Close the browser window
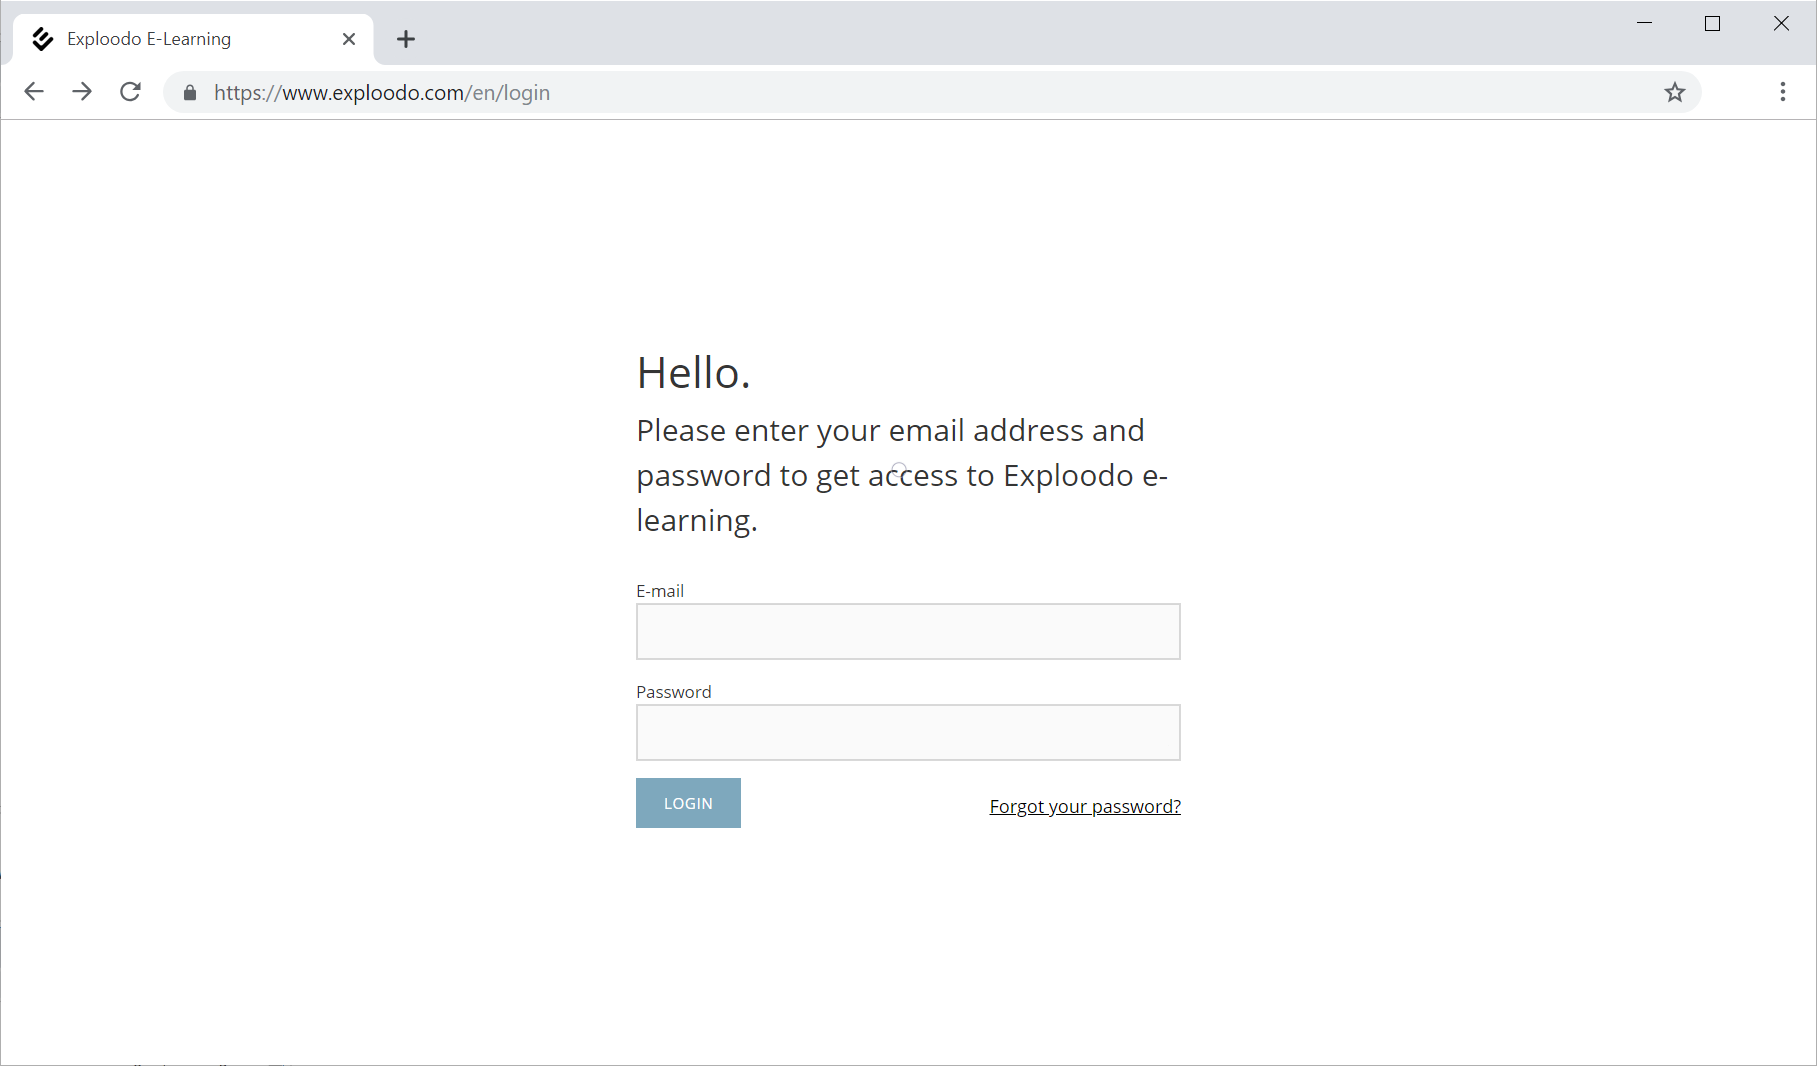This screenshot has width=1817, height=1066. pos(1781,23)
